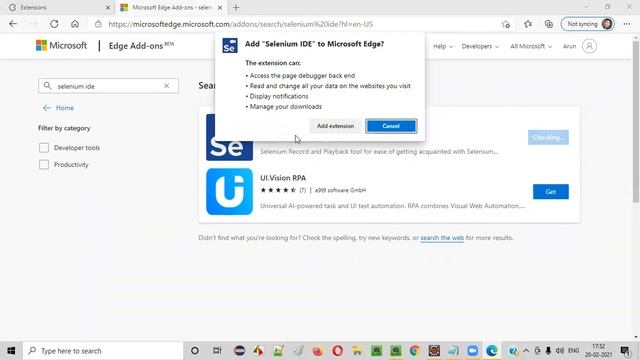The image size is (640, 360).
Task: Cancel the Selenium IDE install dialog
Action: point(391,126)
